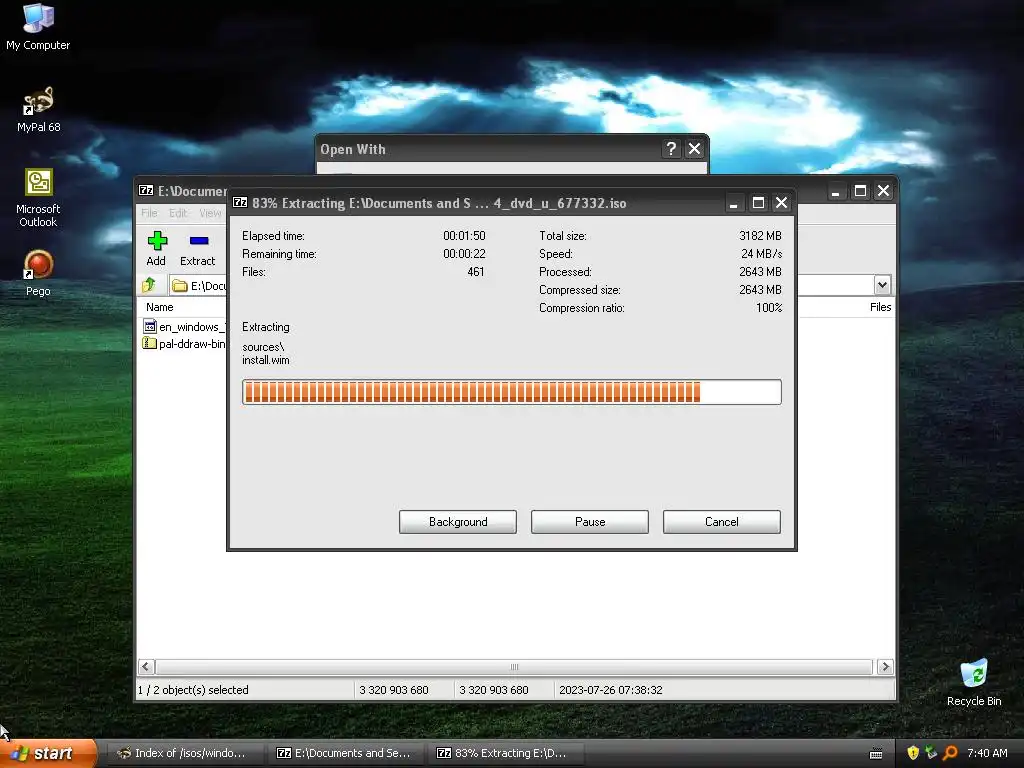Image resolution: width=1024 pixels, height=768 pixels.
Task: Minimize the 7-Zip file manager window
Action: point(835,191)
